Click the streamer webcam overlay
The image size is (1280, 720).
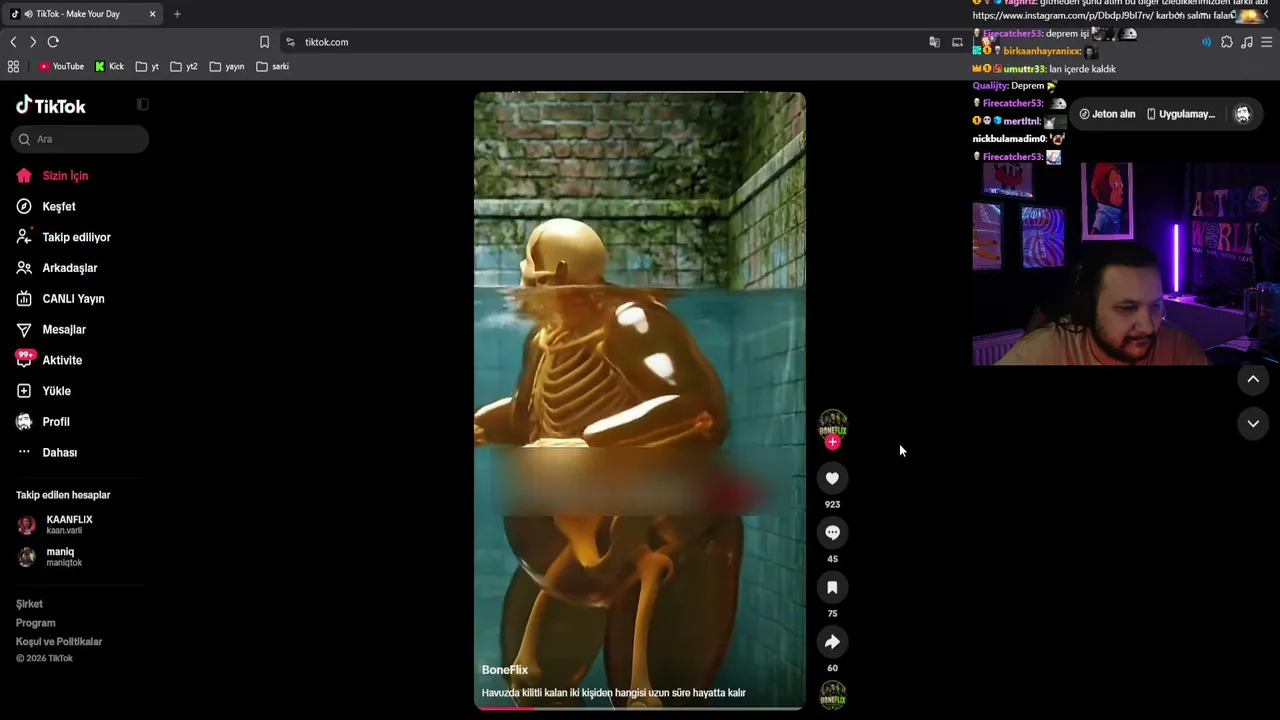[x=1126, y=264]
